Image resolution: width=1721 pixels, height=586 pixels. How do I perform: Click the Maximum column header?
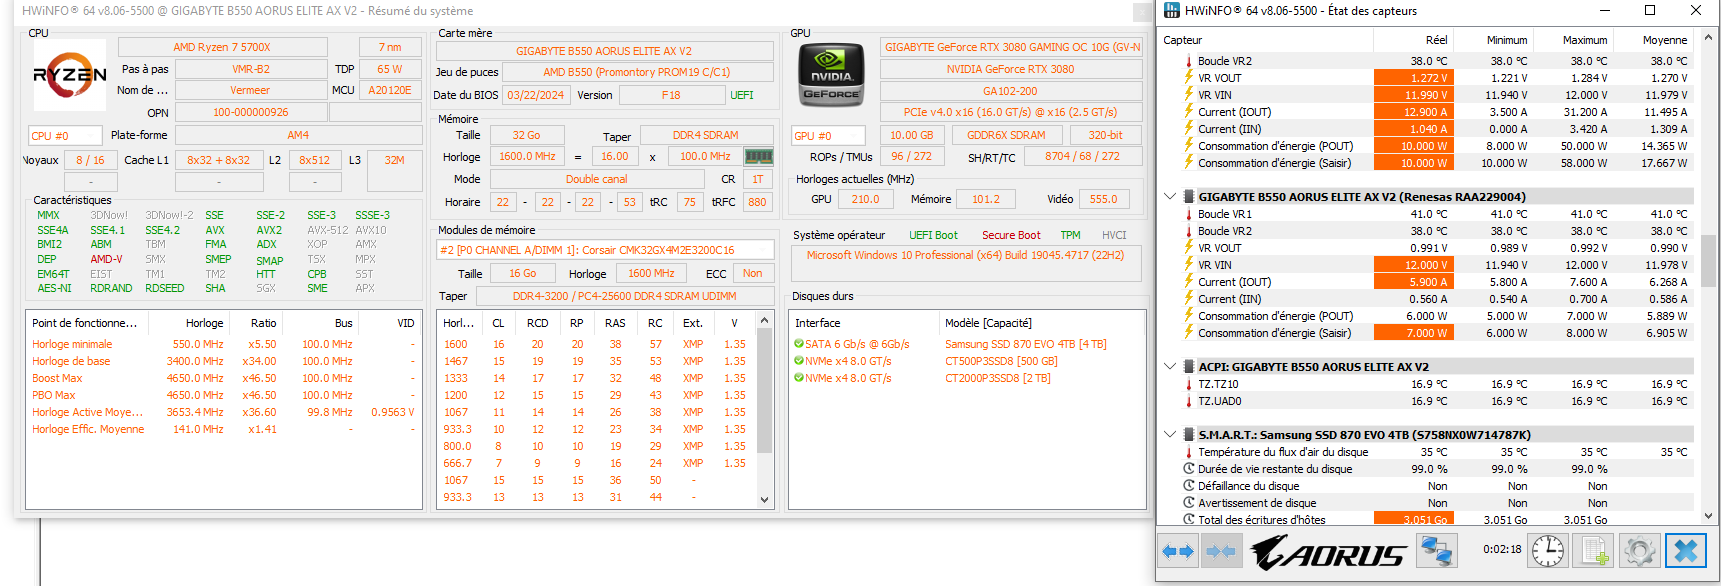click(1572, 40)
